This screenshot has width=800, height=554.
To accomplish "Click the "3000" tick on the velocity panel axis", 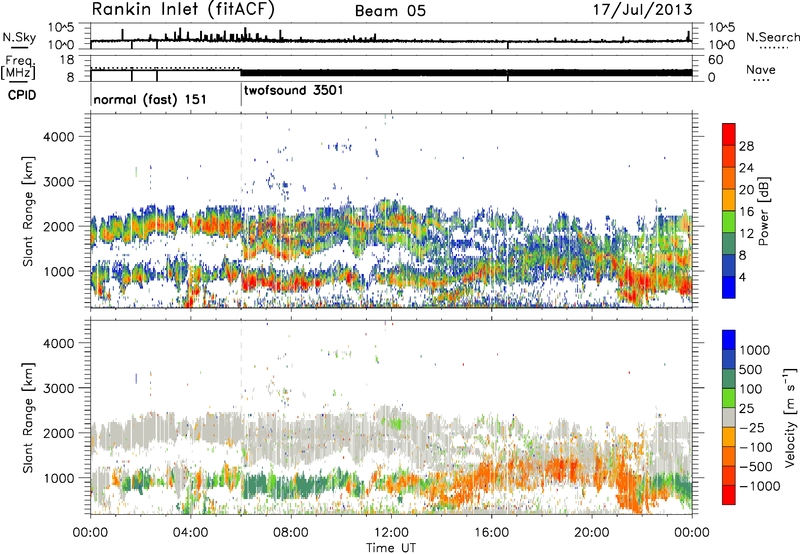I will pyautogui.click(x=58, y=388).
